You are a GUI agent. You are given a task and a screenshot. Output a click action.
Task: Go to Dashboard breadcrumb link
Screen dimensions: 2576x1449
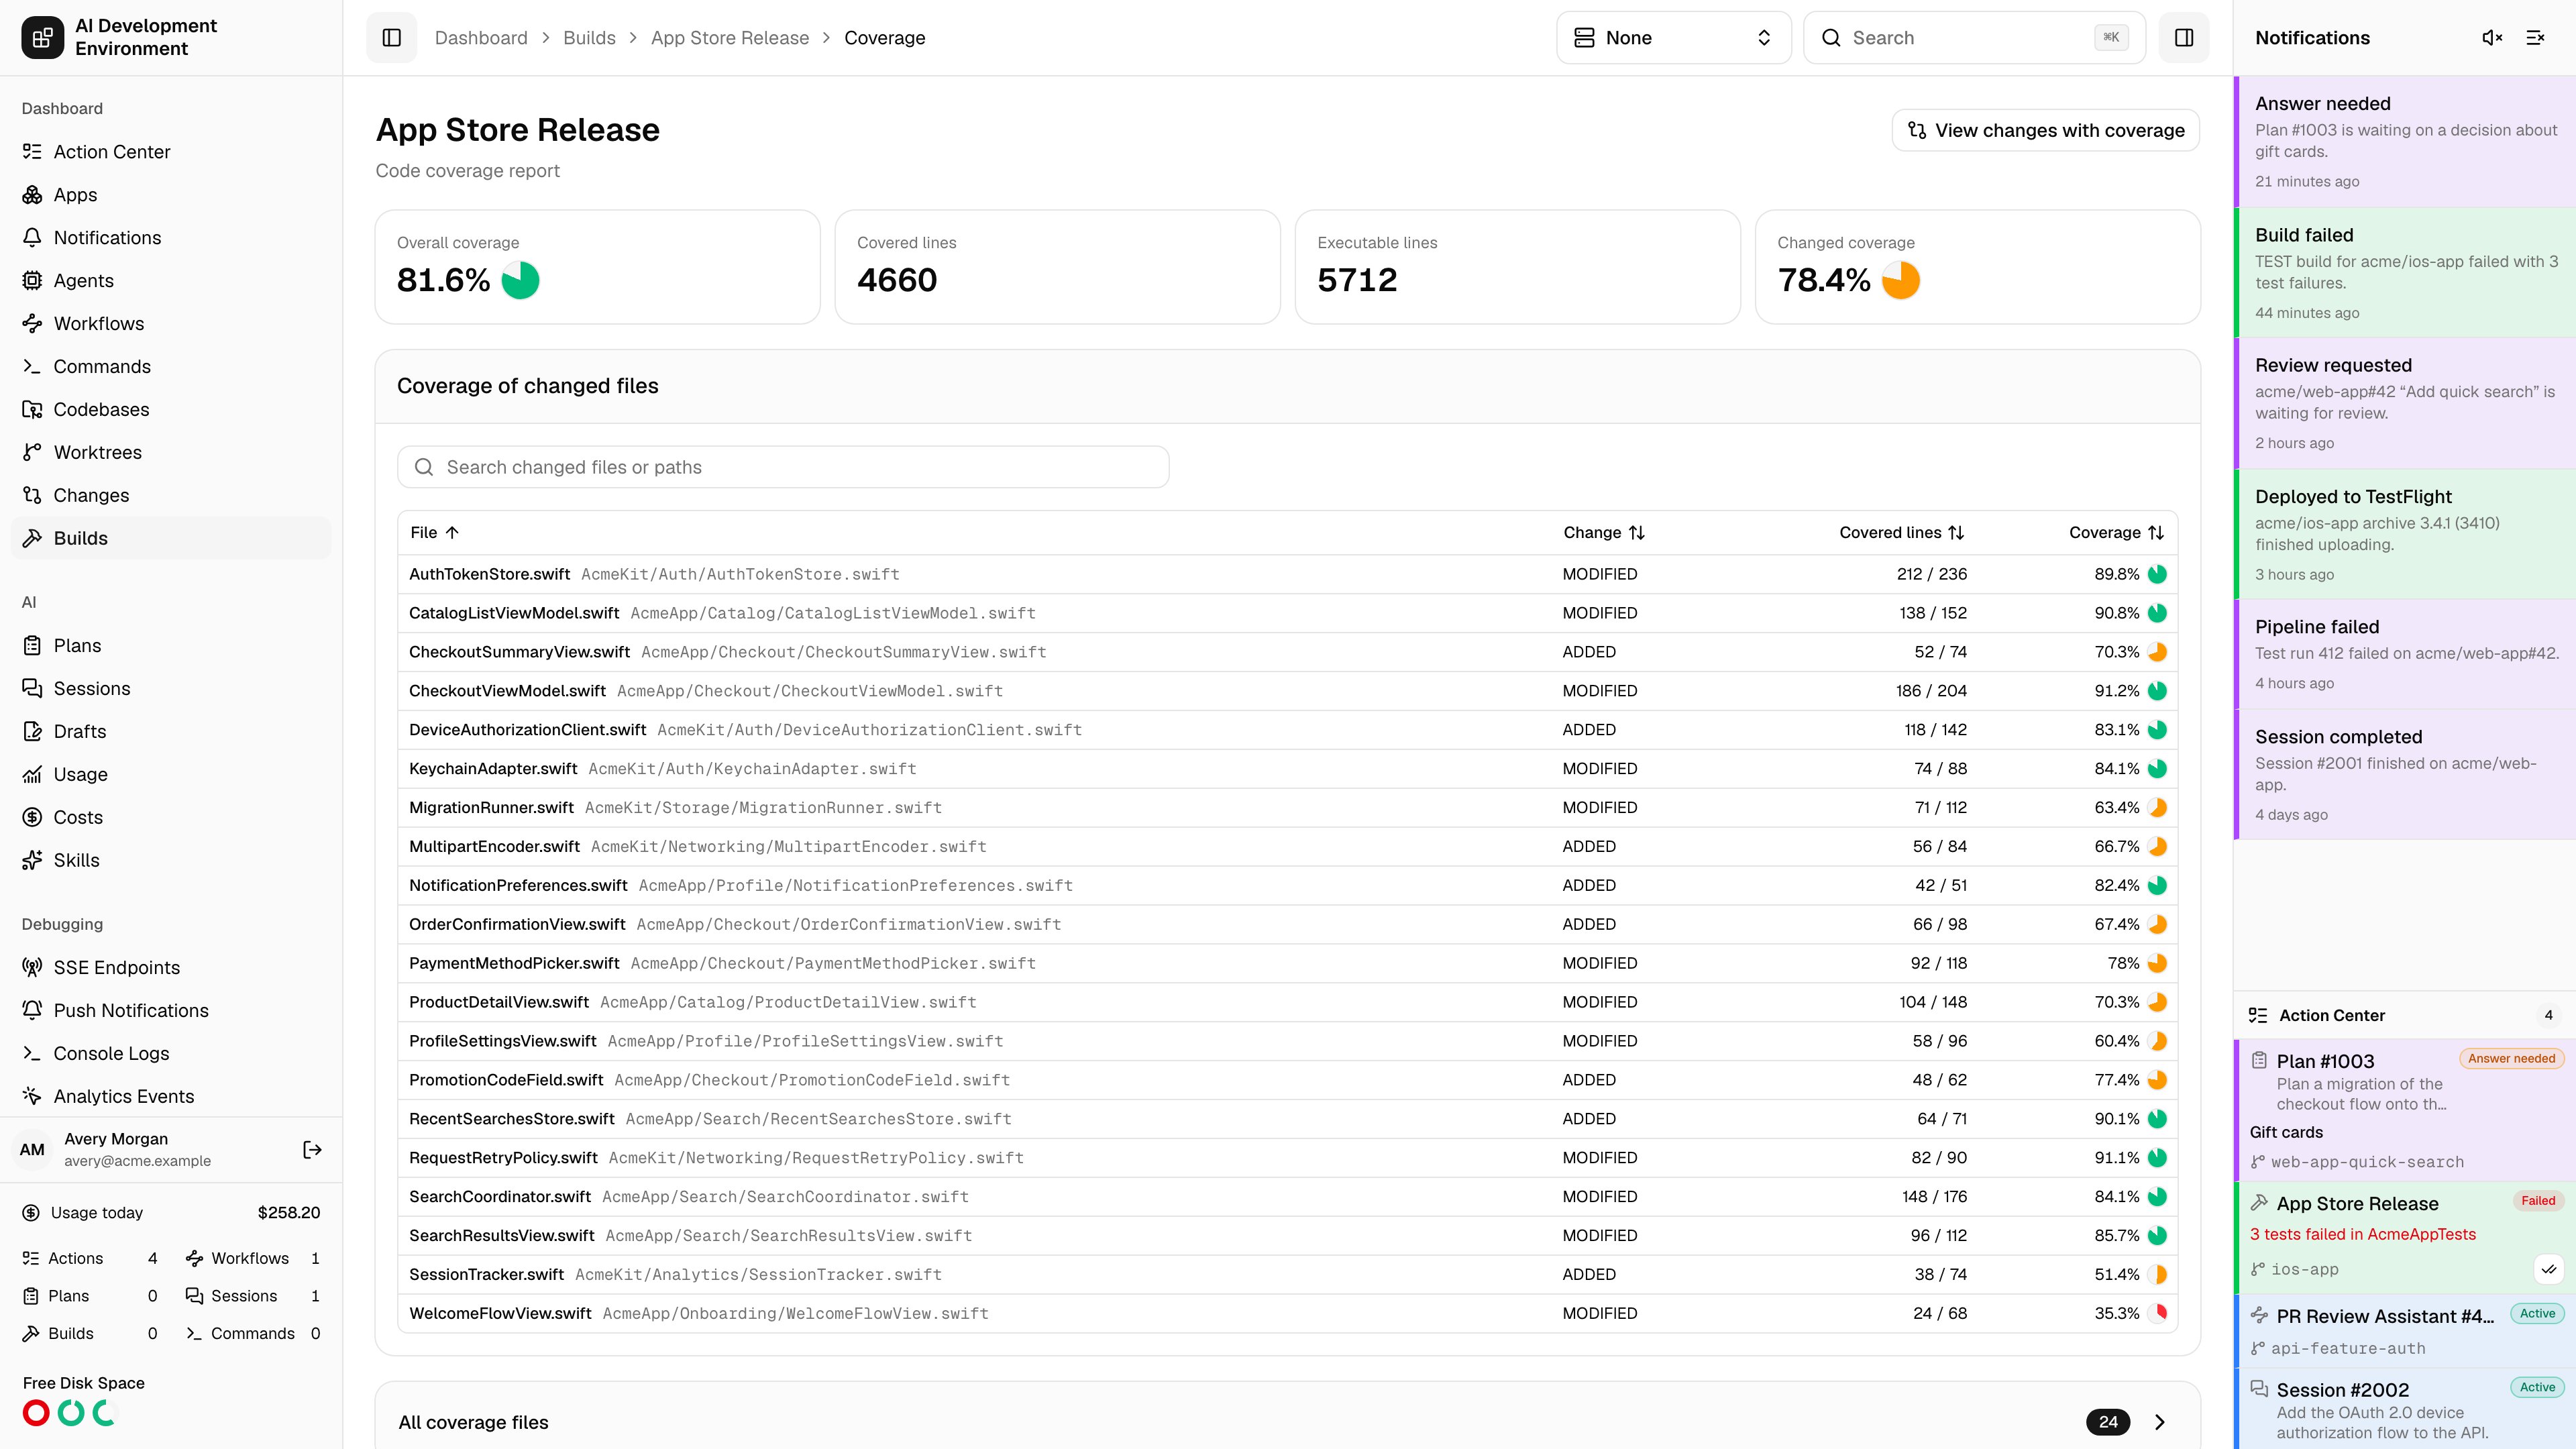[x=481, y=38]
